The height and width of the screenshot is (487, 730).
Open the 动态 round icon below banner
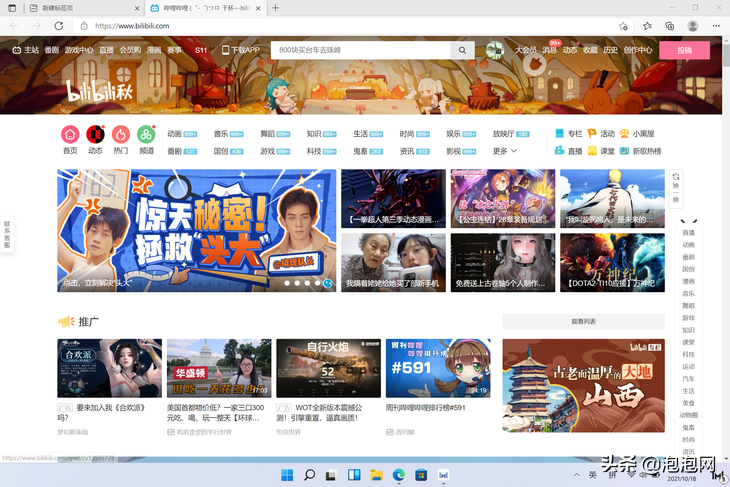pos(95,135)
